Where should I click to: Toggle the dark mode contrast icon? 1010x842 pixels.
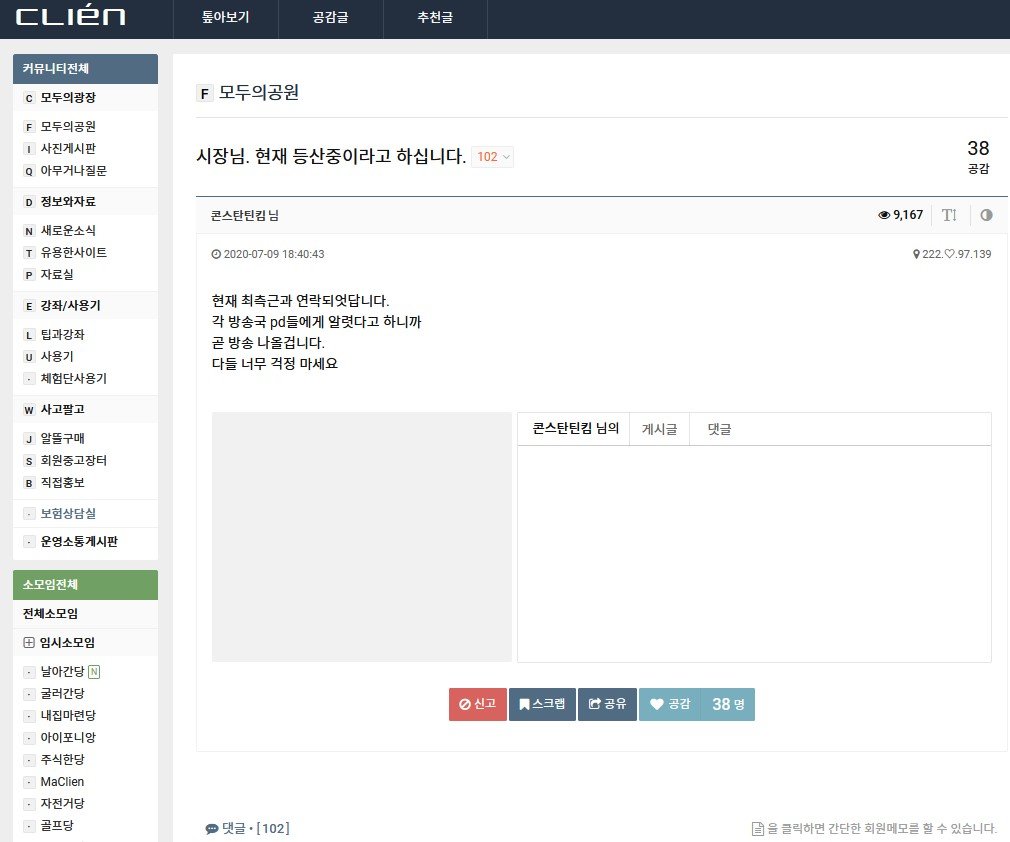[986, 215]
